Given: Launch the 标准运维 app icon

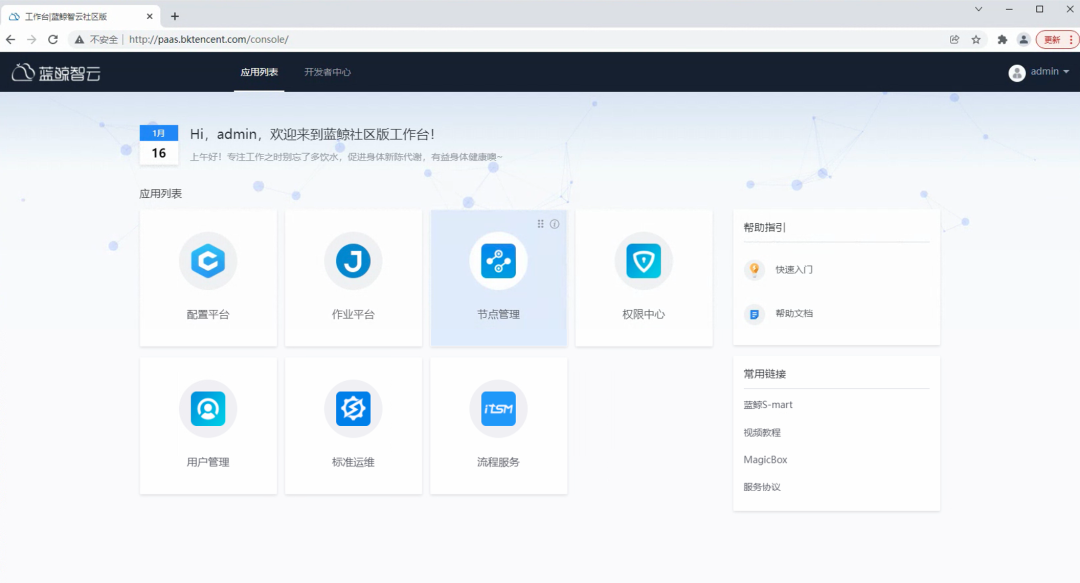Looking at the screenshot, I should pyautogui.click(x=353, y=409).
